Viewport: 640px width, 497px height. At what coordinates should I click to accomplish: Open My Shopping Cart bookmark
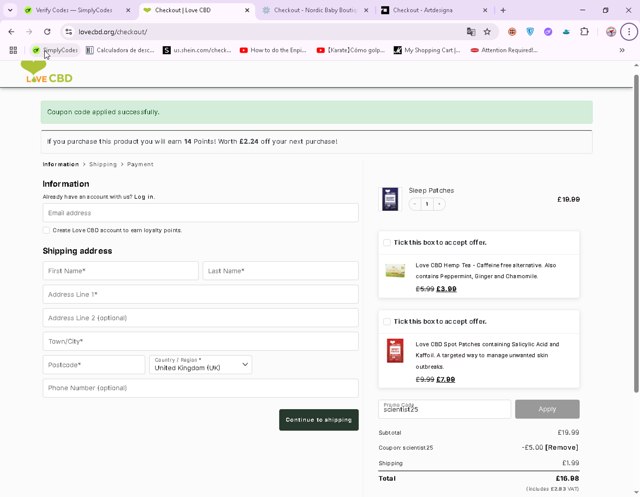point(427,50)
